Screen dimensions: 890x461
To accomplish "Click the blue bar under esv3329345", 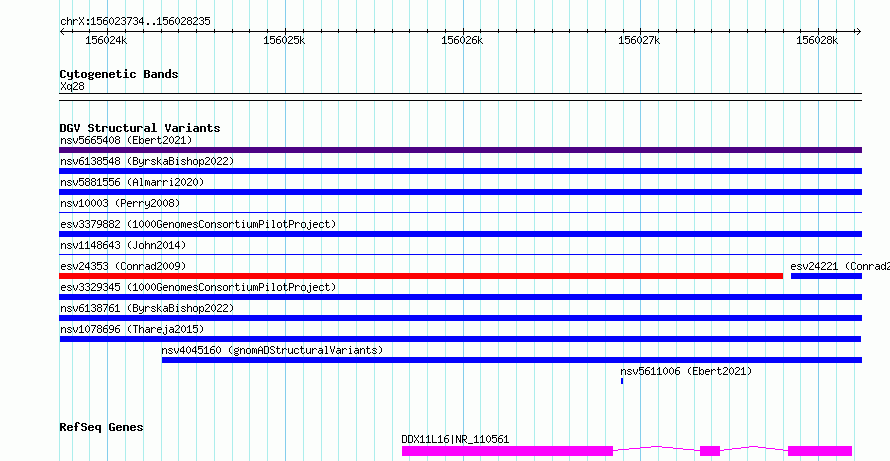I will pyautogui.click(x=460, y=297).
